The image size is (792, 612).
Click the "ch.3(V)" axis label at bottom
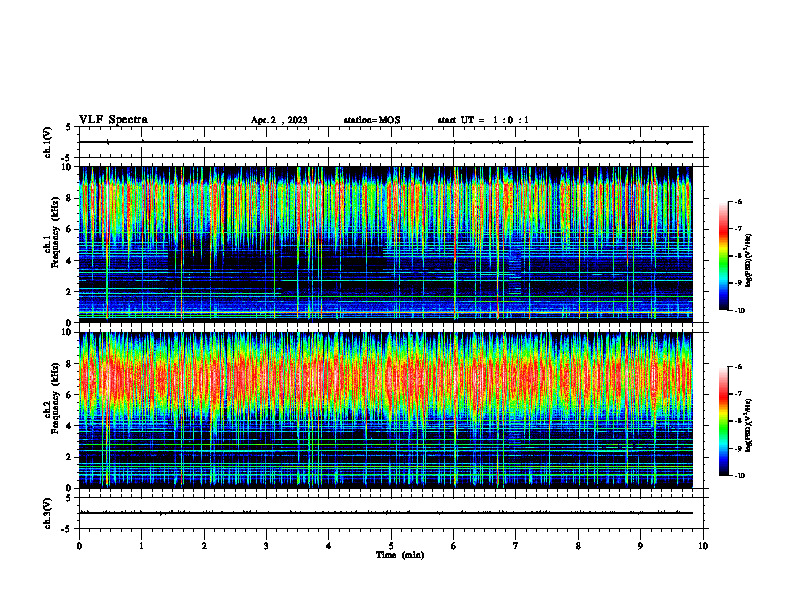[47, 513]
